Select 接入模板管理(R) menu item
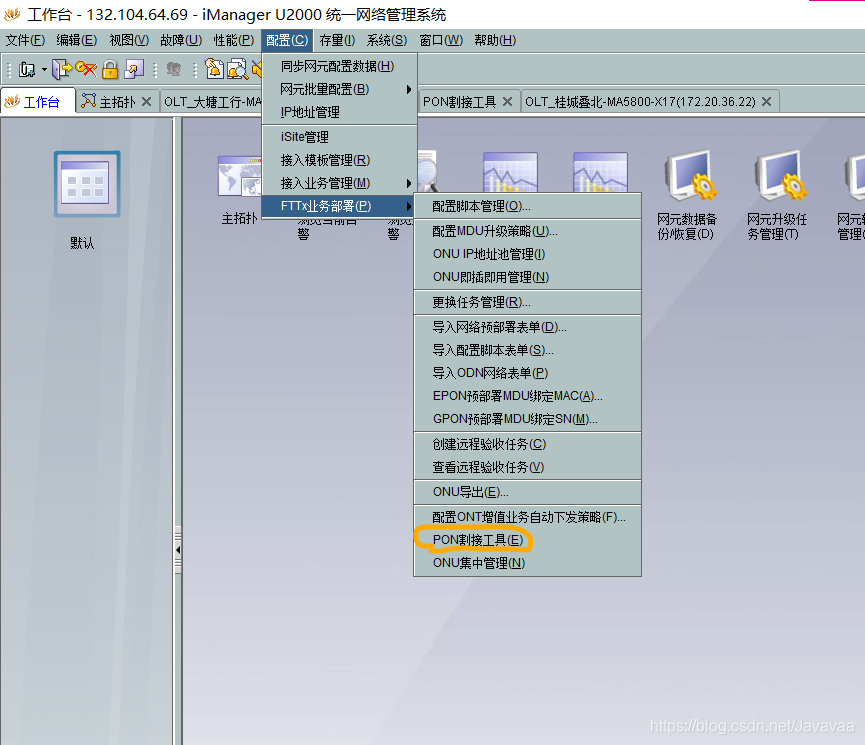The image size is (865, 745). [339, 160]
